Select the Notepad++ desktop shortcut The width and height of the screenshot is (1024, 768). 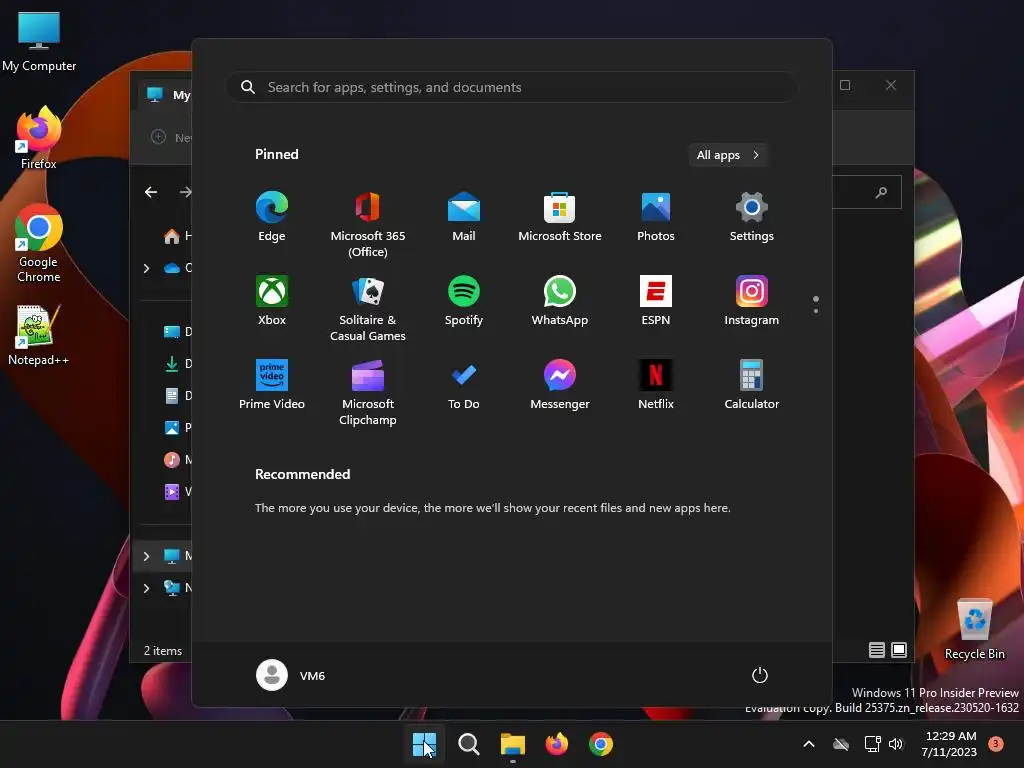pyautogui.click(x=39, y=336)
